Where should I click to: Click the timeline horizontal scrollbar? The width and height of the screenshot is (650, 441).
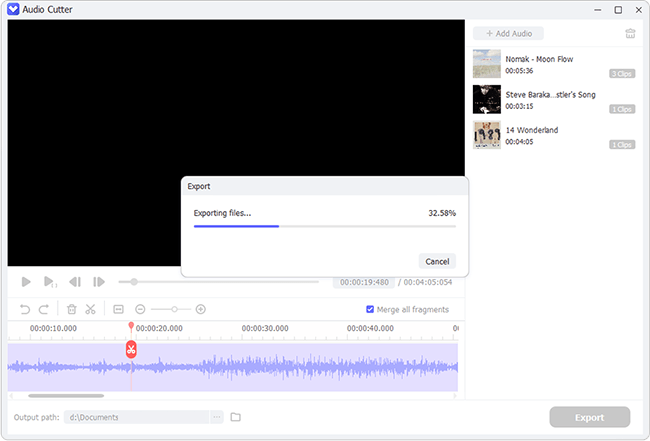[66, 396]
